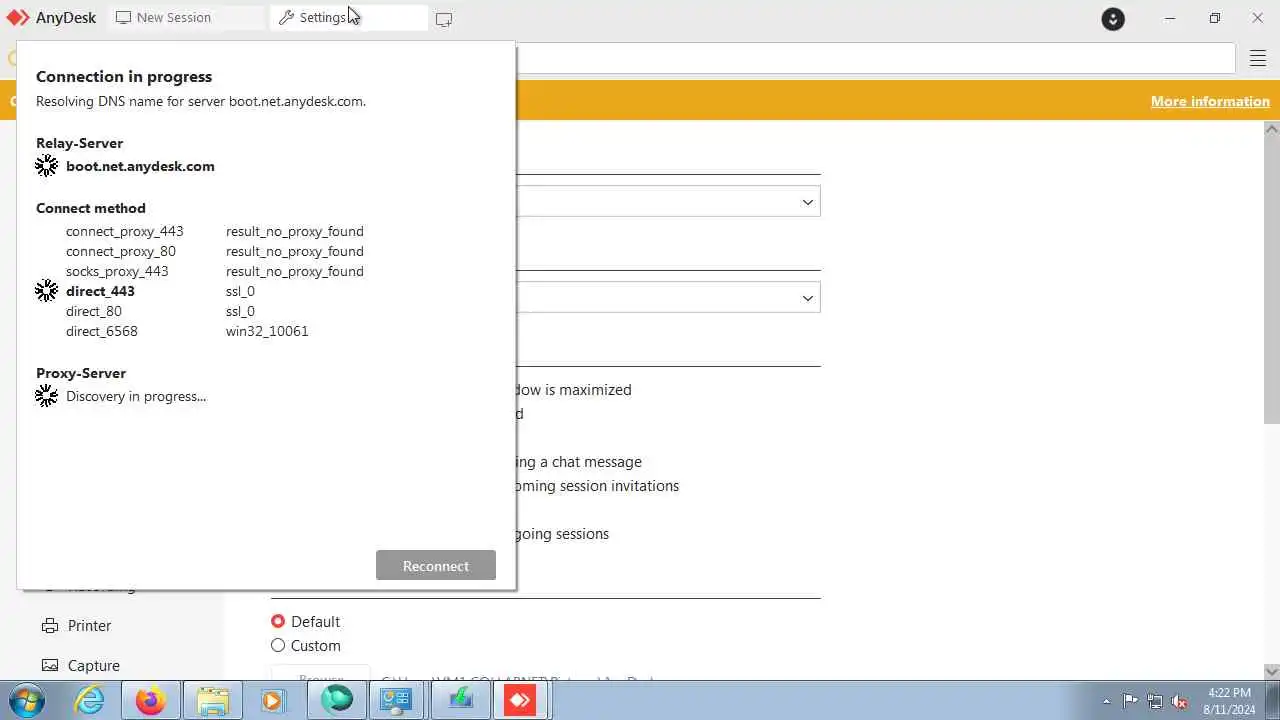Click the spinner beside direct_443
Screen dimensions: 1280x720
click(x=47, y=291)
